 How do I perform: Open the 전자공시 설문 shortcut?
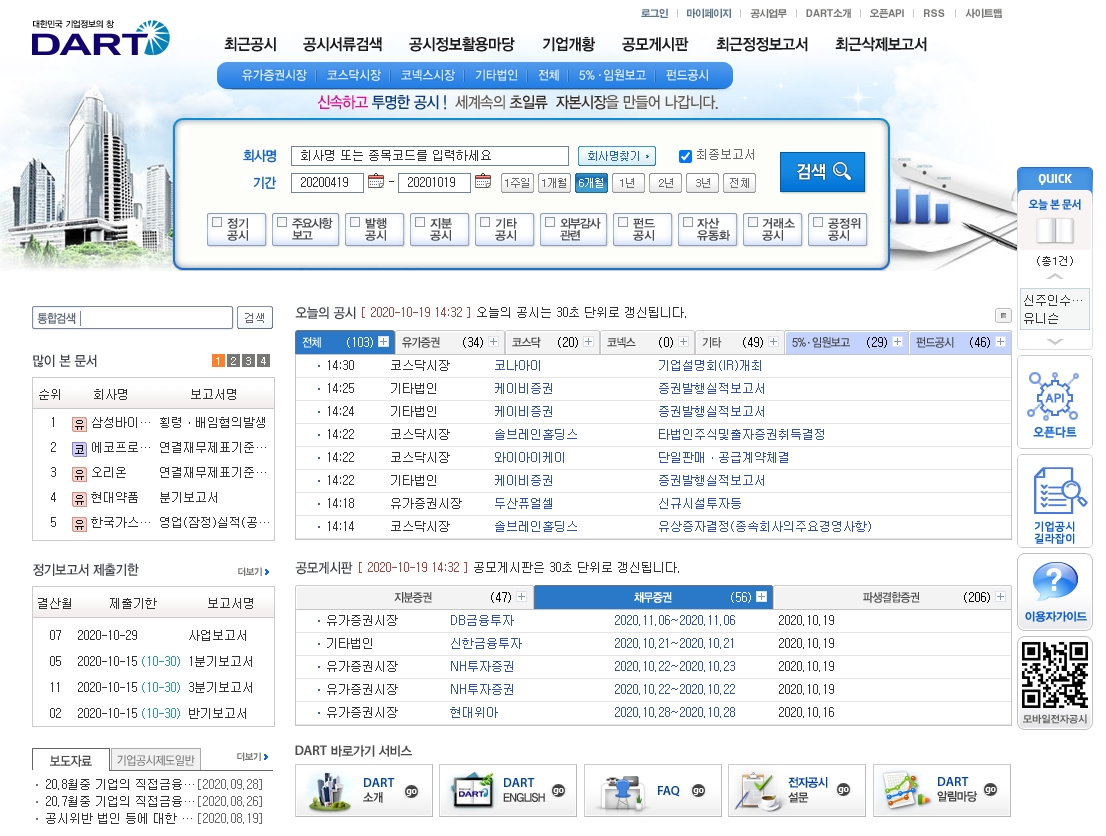797,790
